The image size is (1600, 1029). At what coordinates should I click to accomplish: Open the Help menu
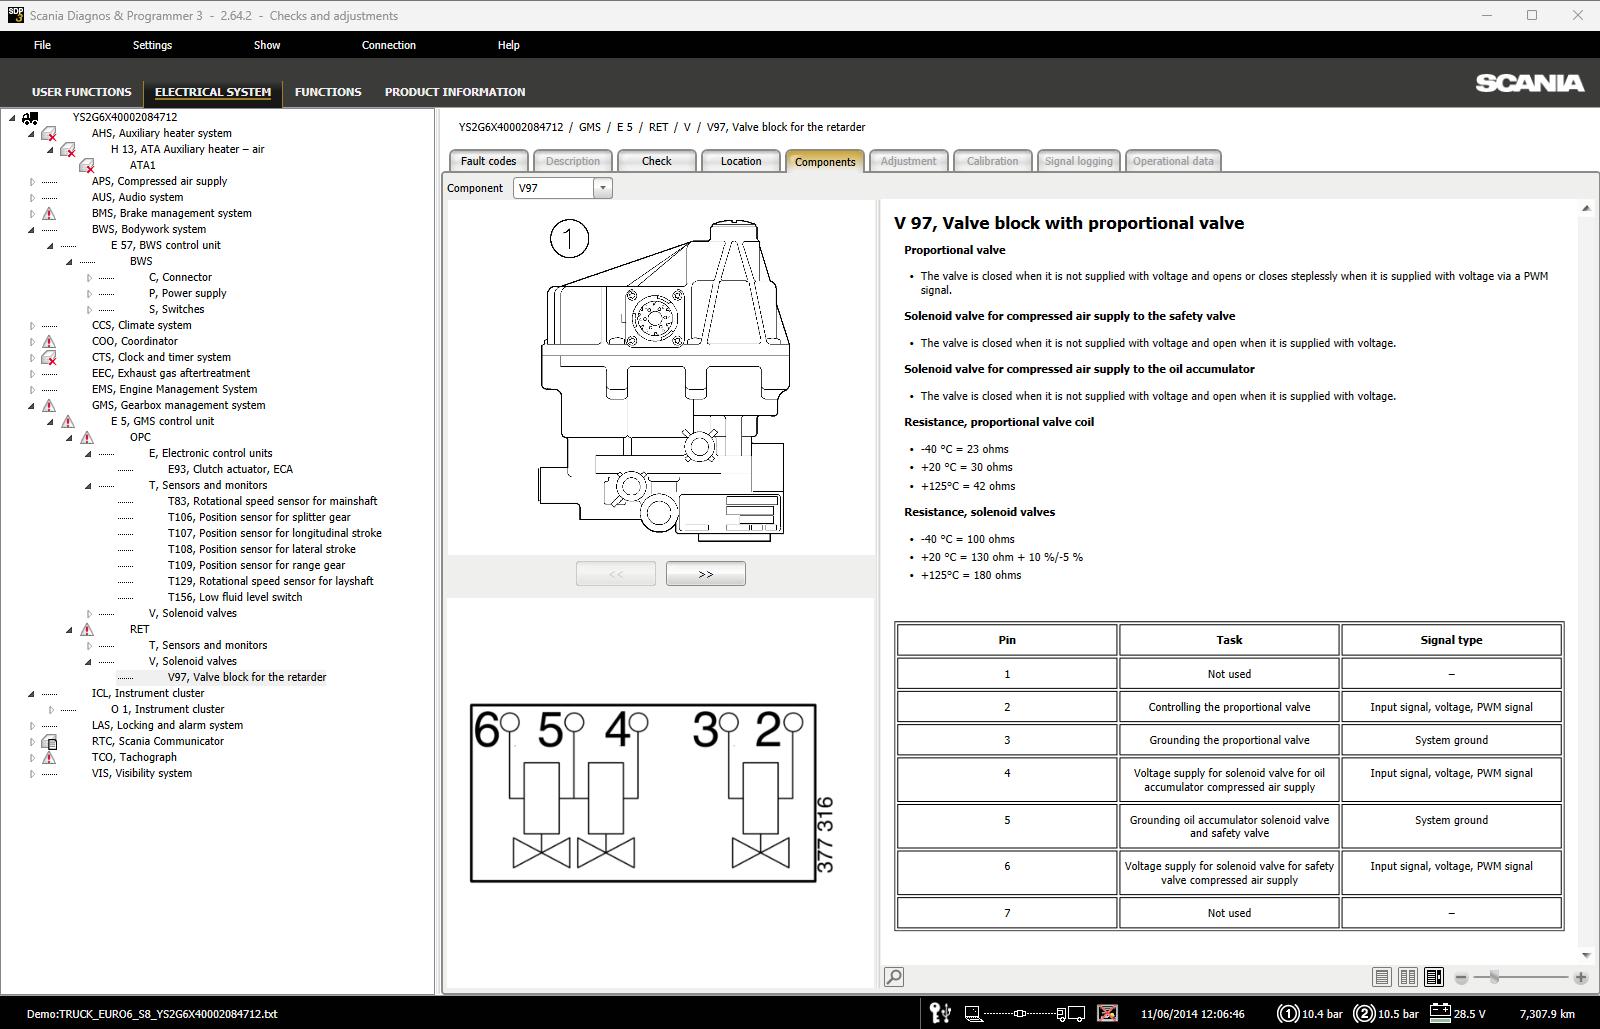click(x=508, y=45)
